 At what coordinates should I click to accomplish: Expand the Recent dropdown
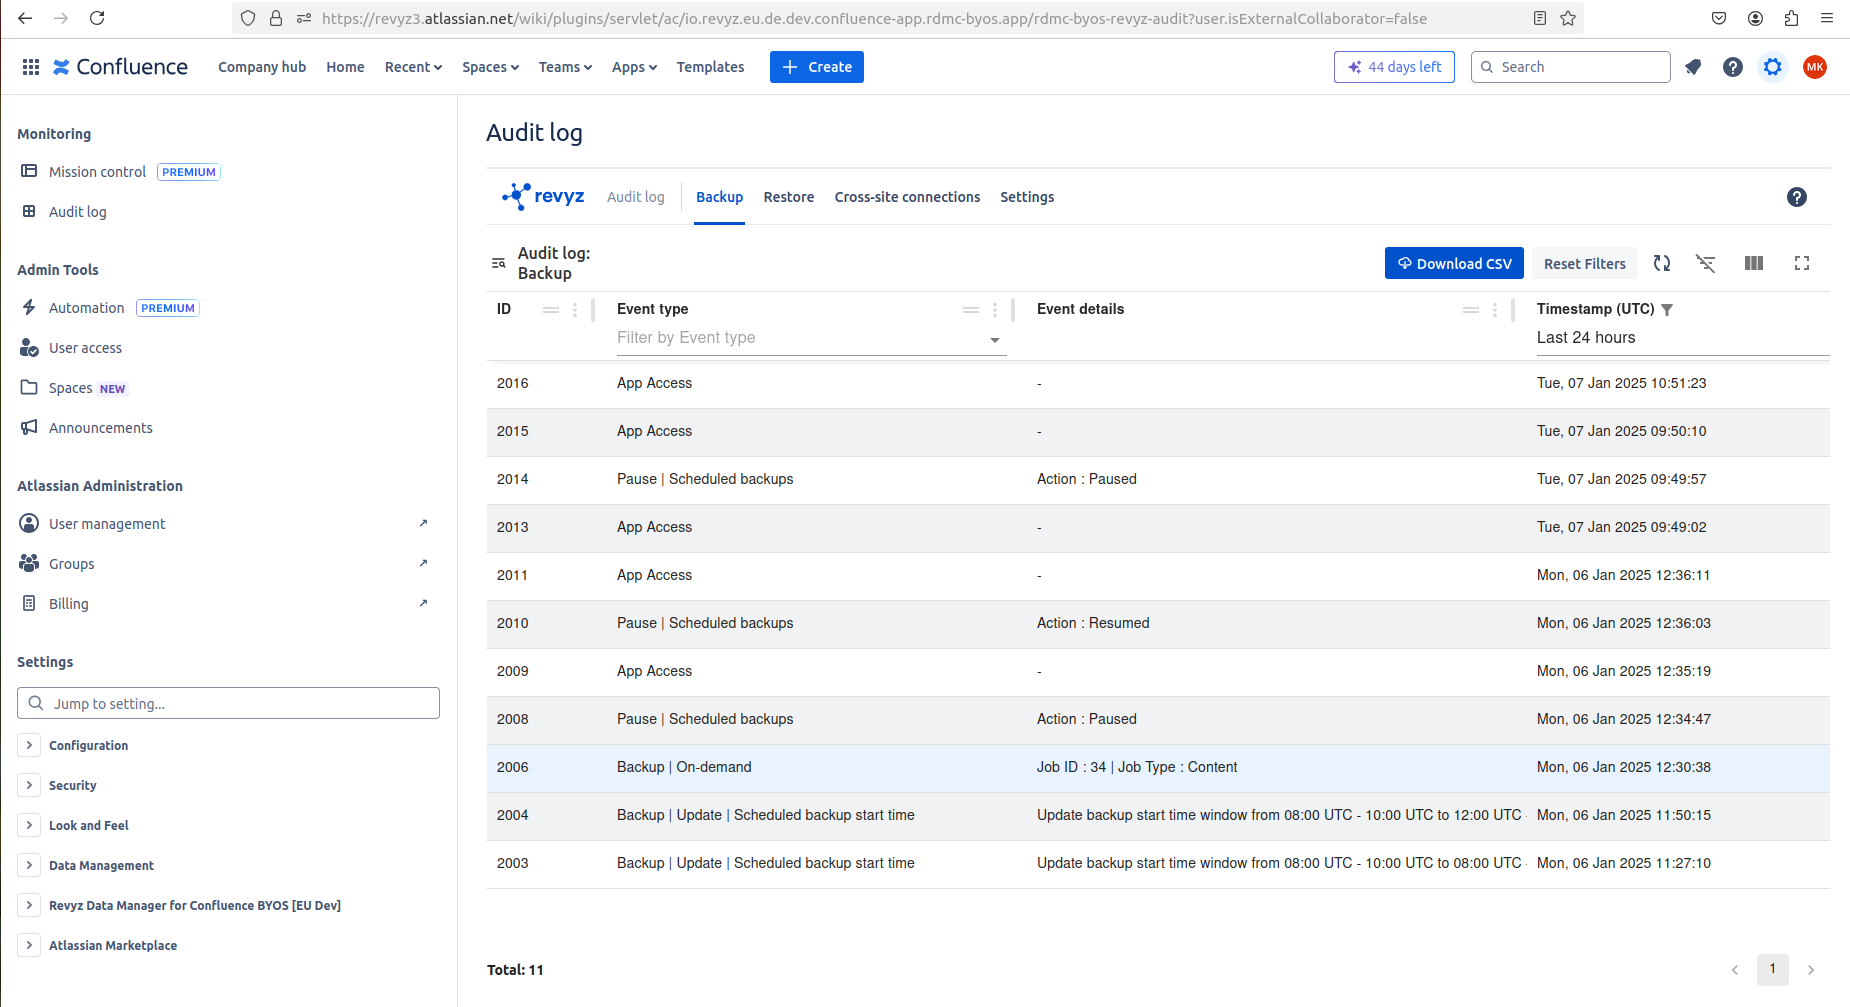pos(413,67)
